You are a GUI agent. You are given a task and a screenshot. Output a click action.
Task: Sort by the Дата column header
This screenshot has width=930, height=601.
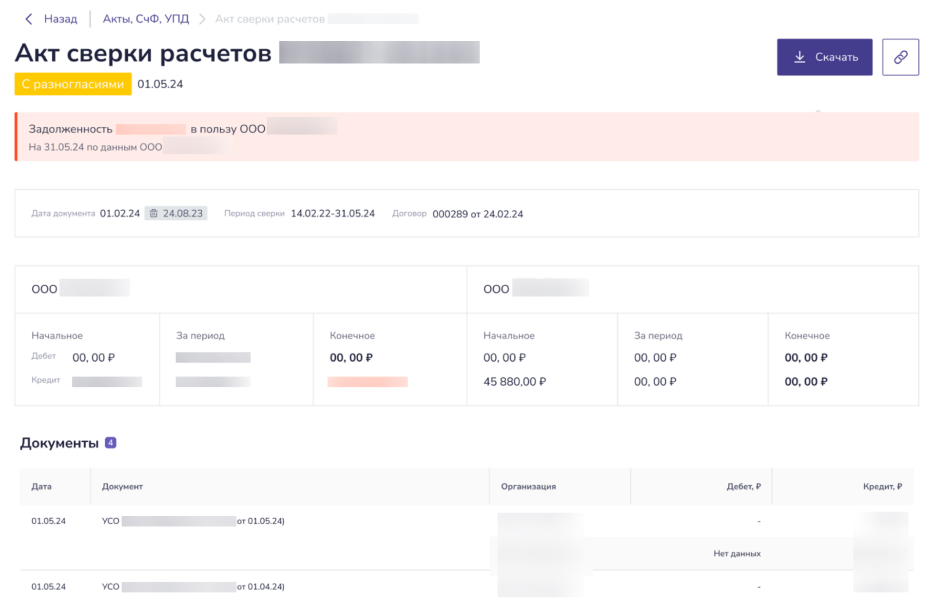tap(42, 486)
